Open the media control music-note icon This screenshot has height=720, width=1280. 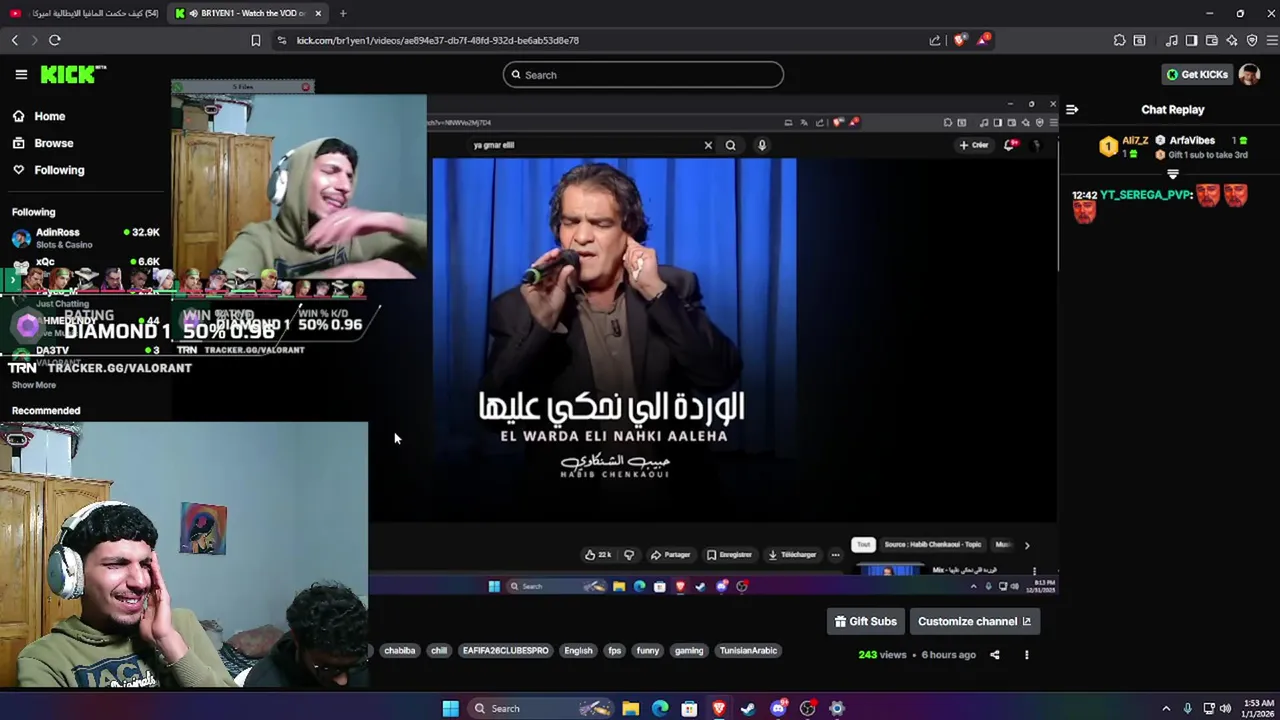[x=1171, y=40]
